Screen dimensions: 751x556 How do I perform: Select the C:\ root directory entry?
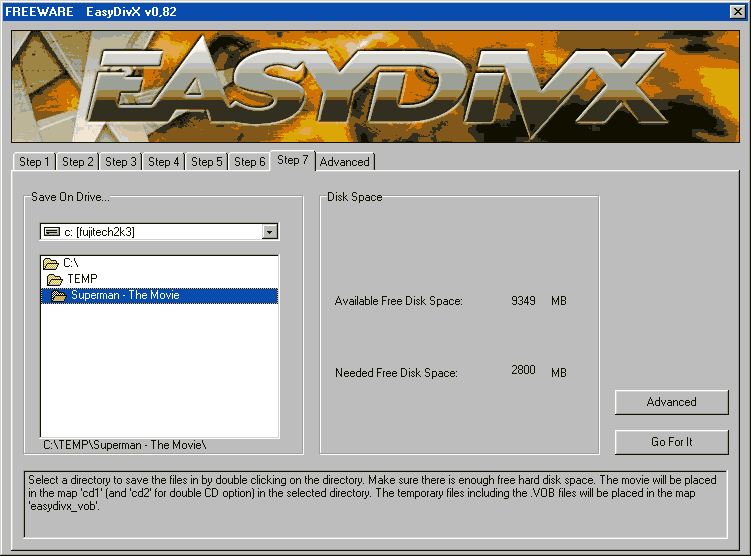tap(71, 263)
